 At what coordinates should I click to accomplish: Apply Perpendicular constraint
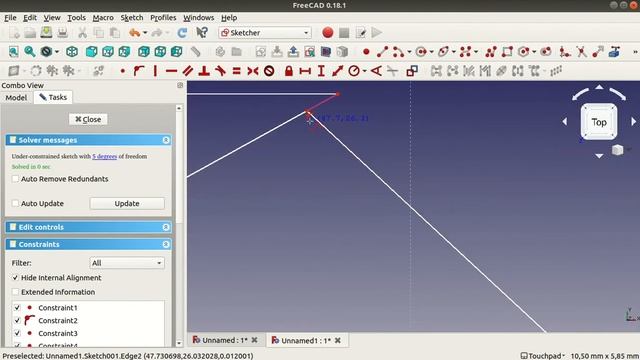tap(204, 71)
